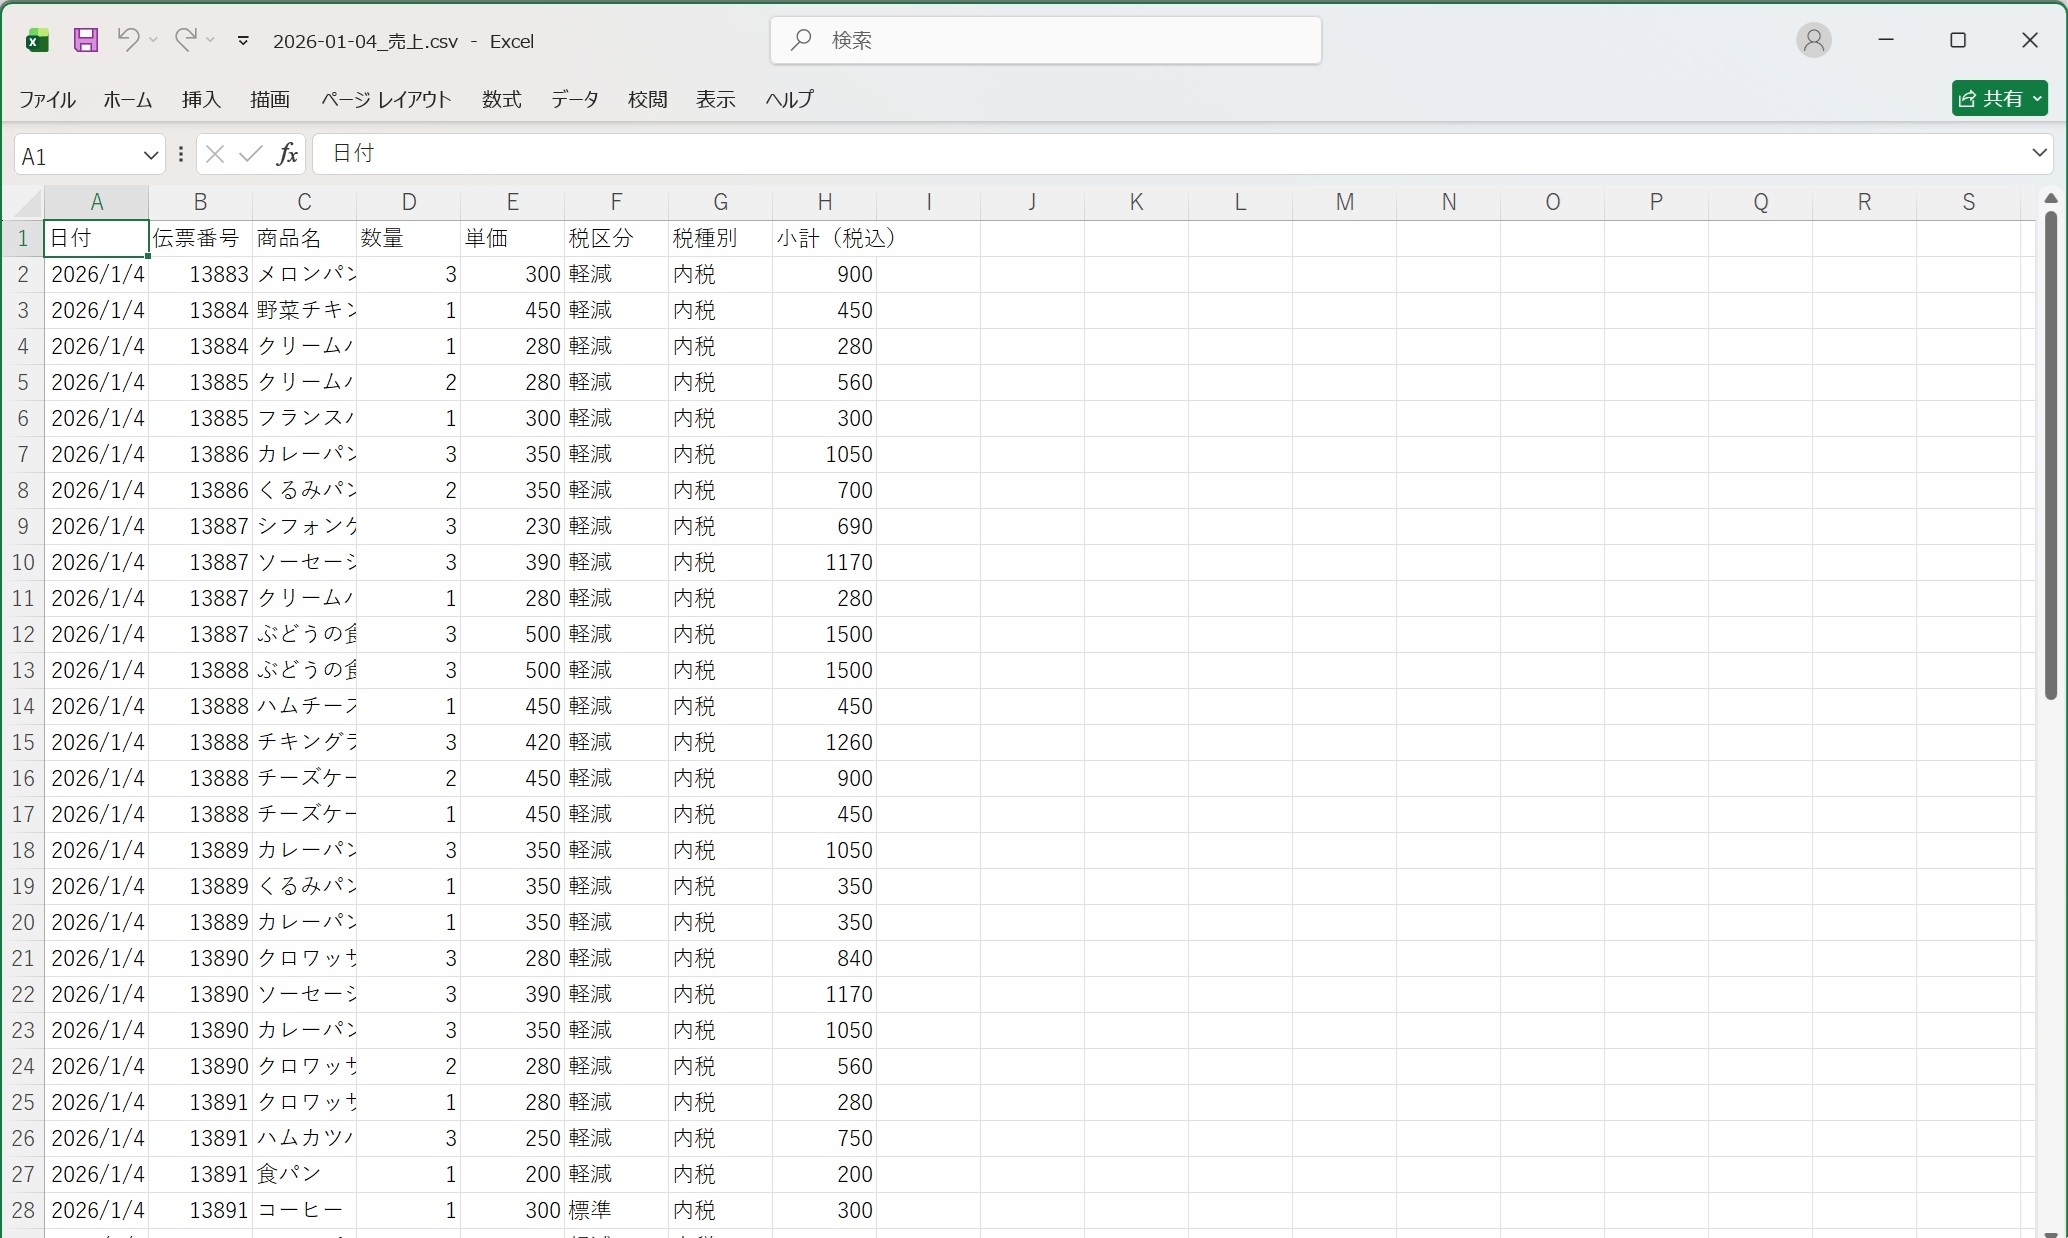Expand the formula bar with the chevron
This screenshot has height=1238, width=2068.
pyautogui.click(x=2037, y=153)
